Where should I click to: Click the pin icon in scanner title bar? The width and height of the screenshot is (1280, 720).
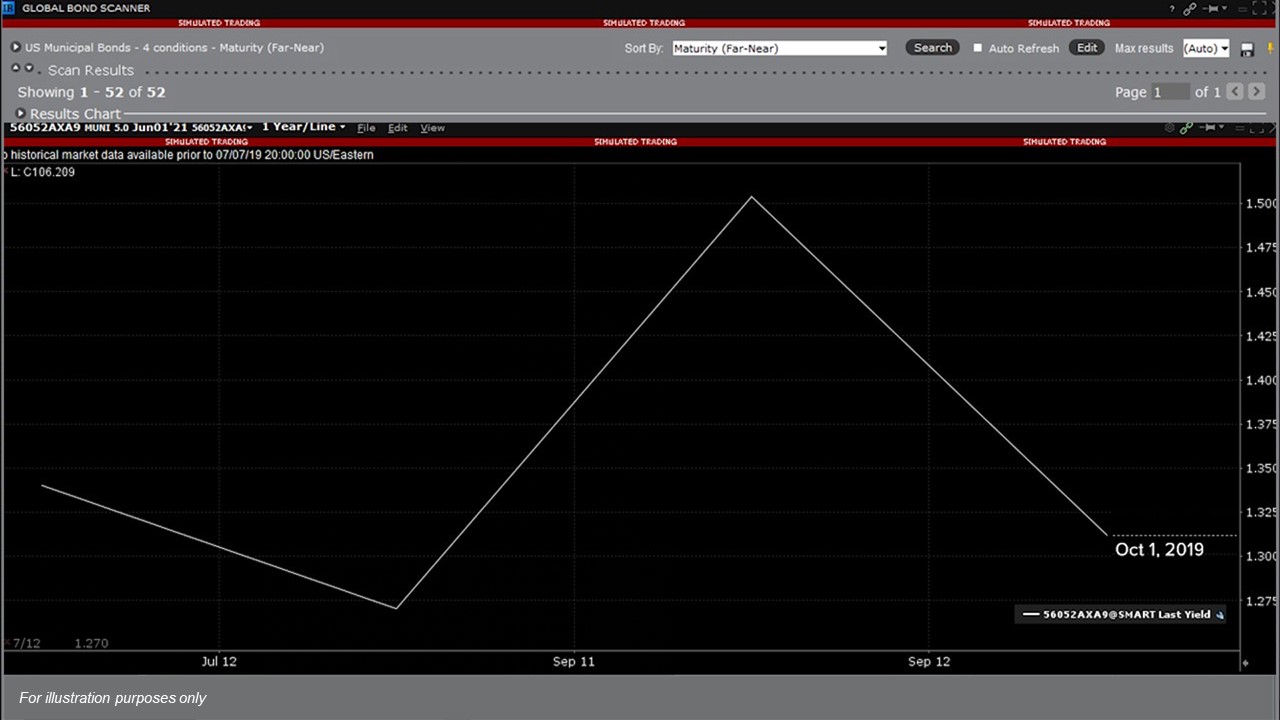1214,9
